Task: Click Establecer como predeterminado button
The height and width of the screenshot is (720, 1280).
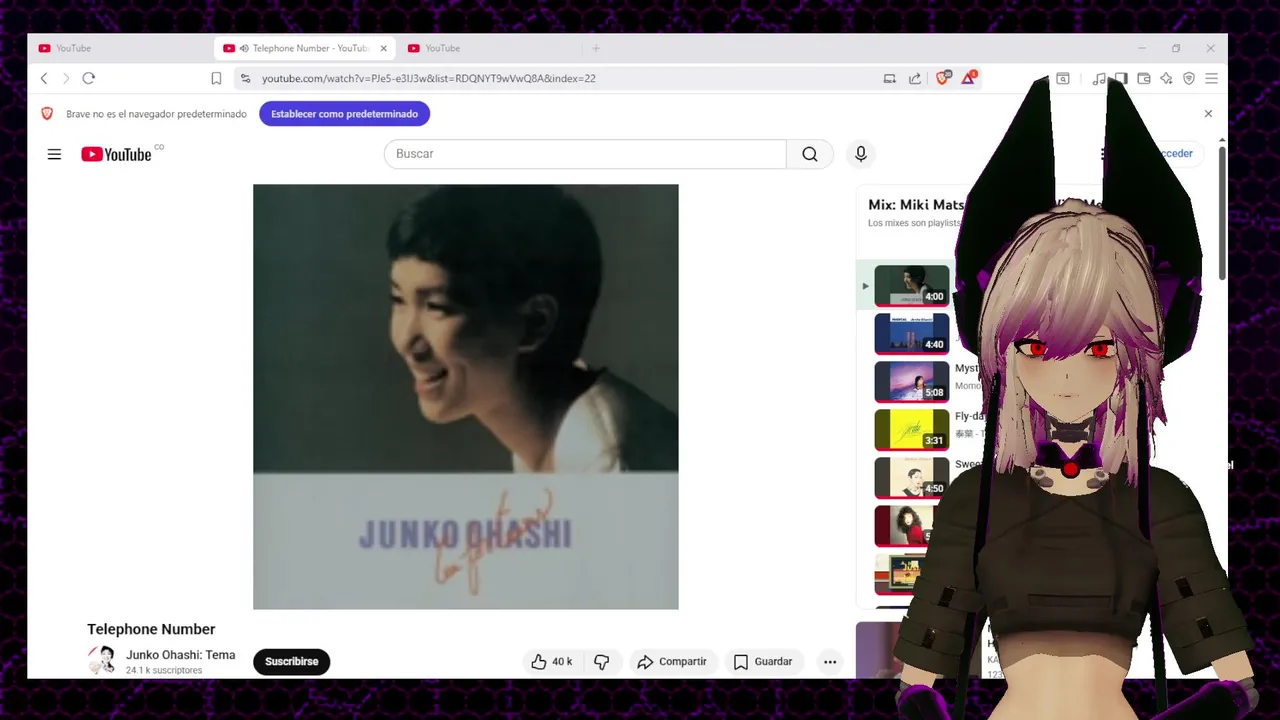Action: click(345, 114)
